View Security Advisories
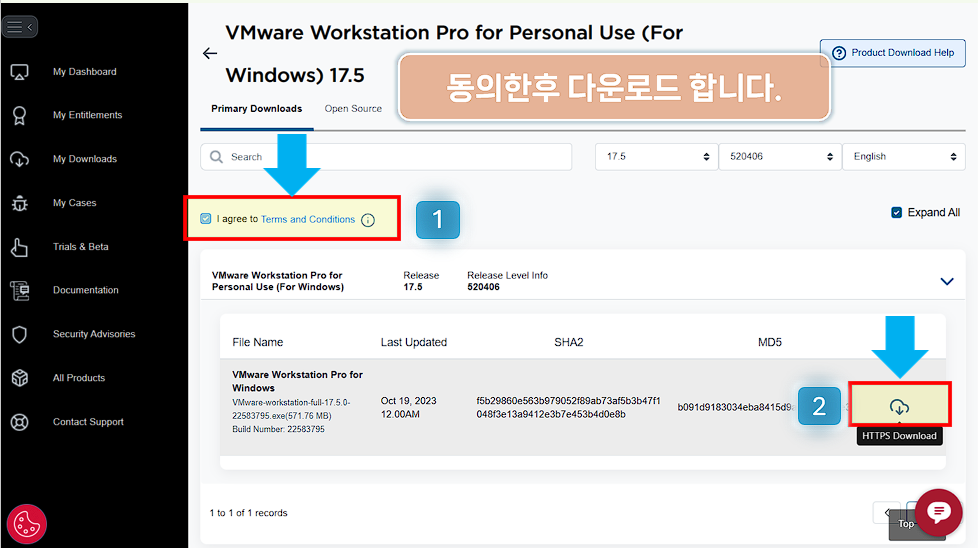The height and width of the screenshot is (548, 978). (x=94, y=334)
